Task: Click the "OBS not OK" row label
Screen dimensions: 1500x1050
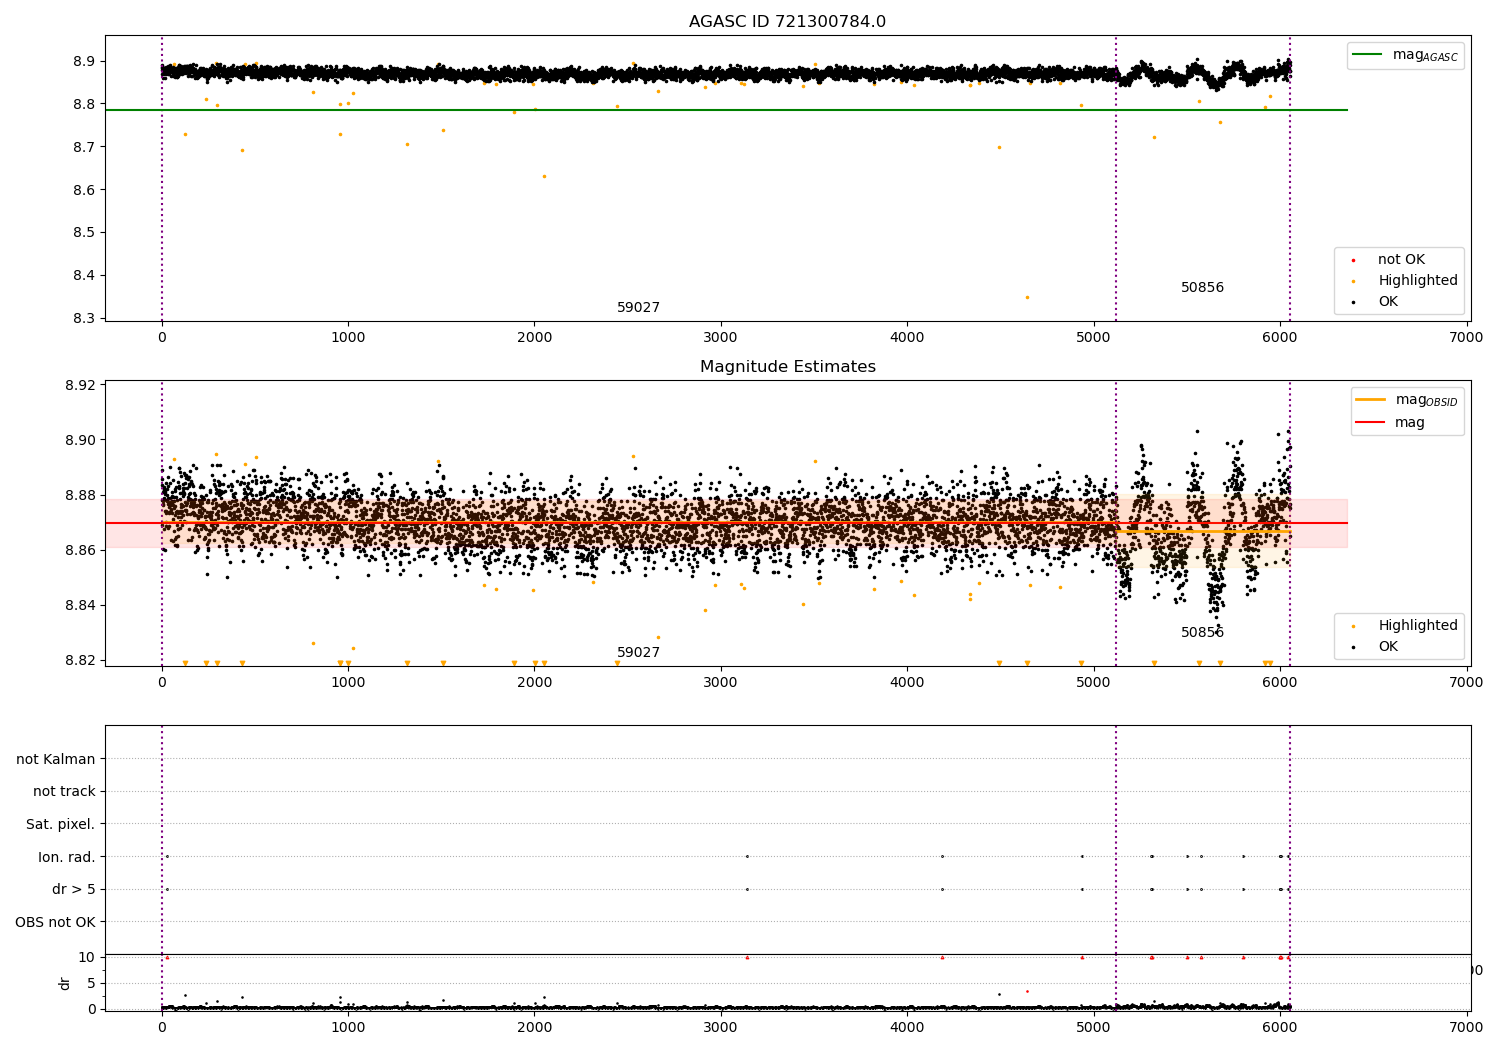Action: [55, 922]
